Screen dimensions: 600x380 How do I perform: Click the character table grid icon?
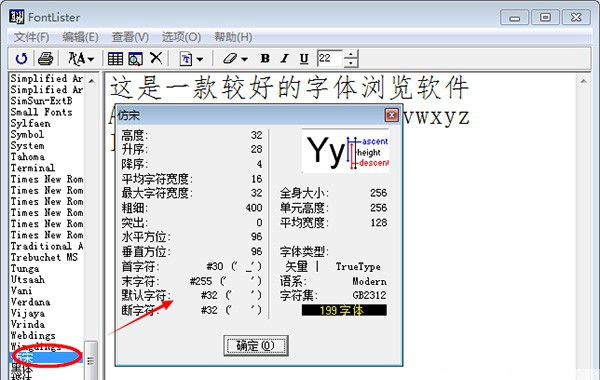click(115, 59)
